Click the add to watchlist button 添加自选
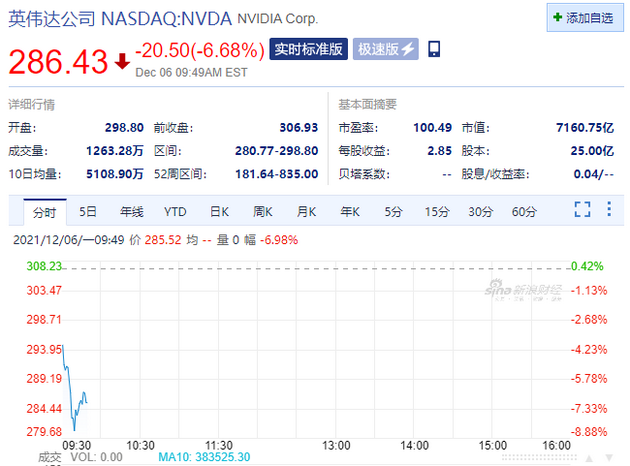The image size is (630, 466). pos(585,18)
